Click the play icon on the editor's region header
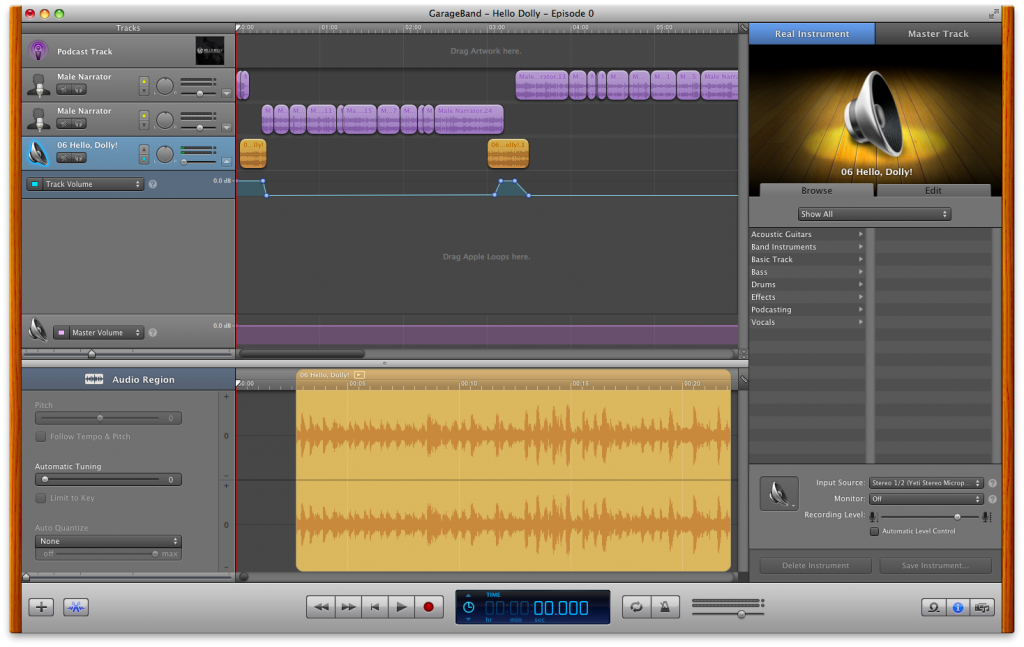Screen dimensions: 1024x647 pos(359,375)
